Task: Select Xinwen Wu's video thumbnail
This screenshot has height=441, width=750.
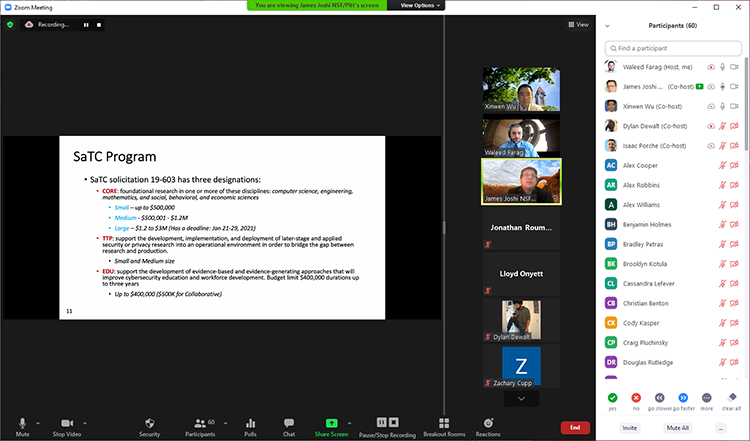Action: point(521,89)
